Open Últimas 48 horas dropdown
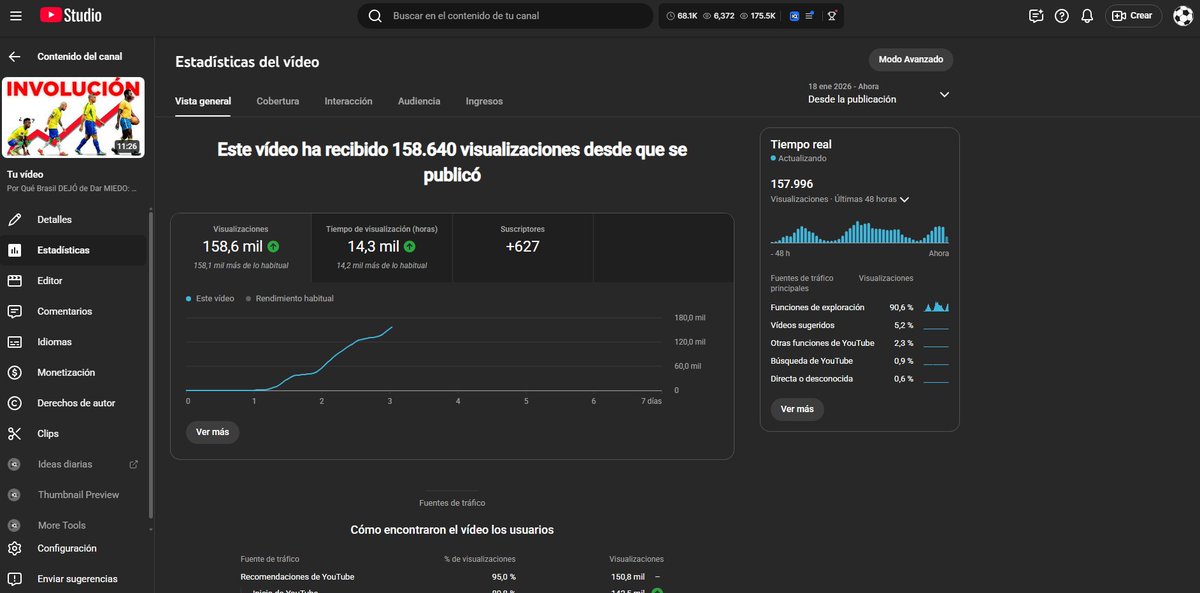The image size is (1200, 593). [x=840, y=199]
